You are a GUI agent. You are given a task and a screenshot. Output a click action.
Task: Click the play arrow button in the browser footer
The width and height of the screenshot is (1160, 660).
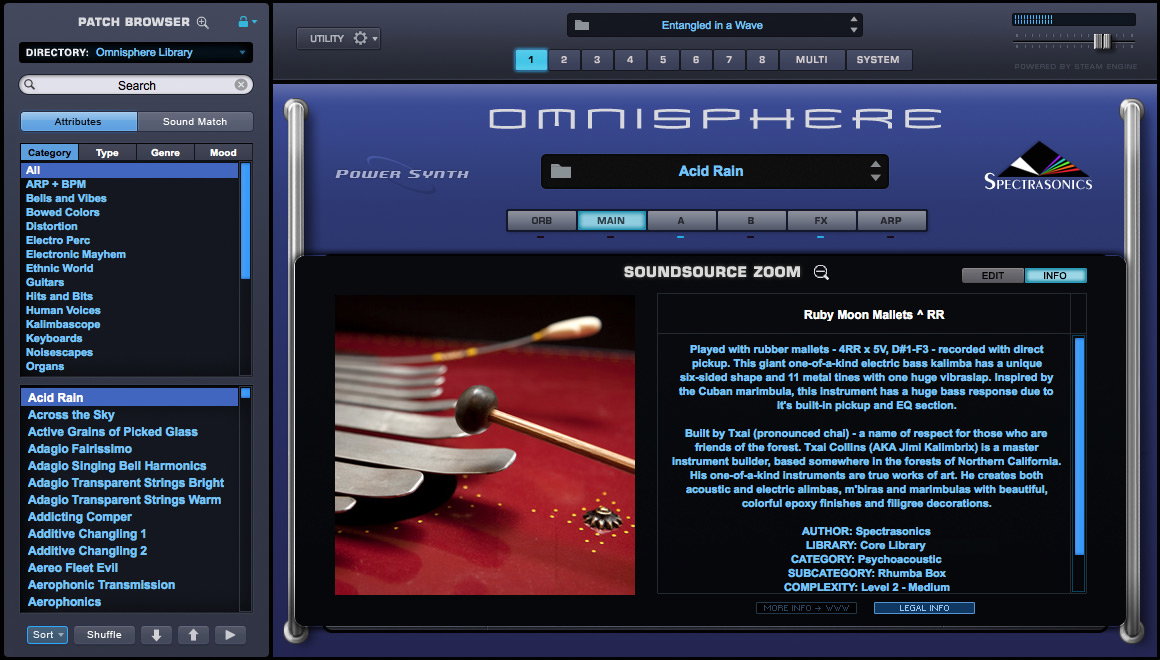tap(230, 635)
